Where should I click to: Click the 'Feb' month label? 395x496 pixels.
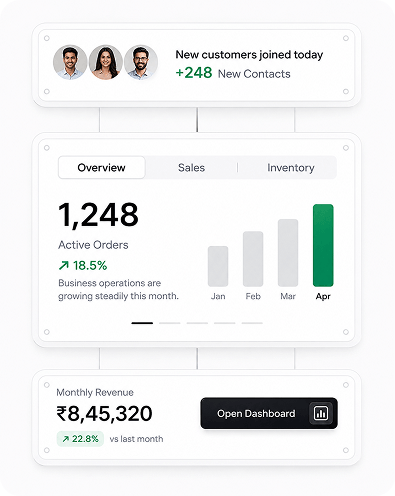point(253,296)
